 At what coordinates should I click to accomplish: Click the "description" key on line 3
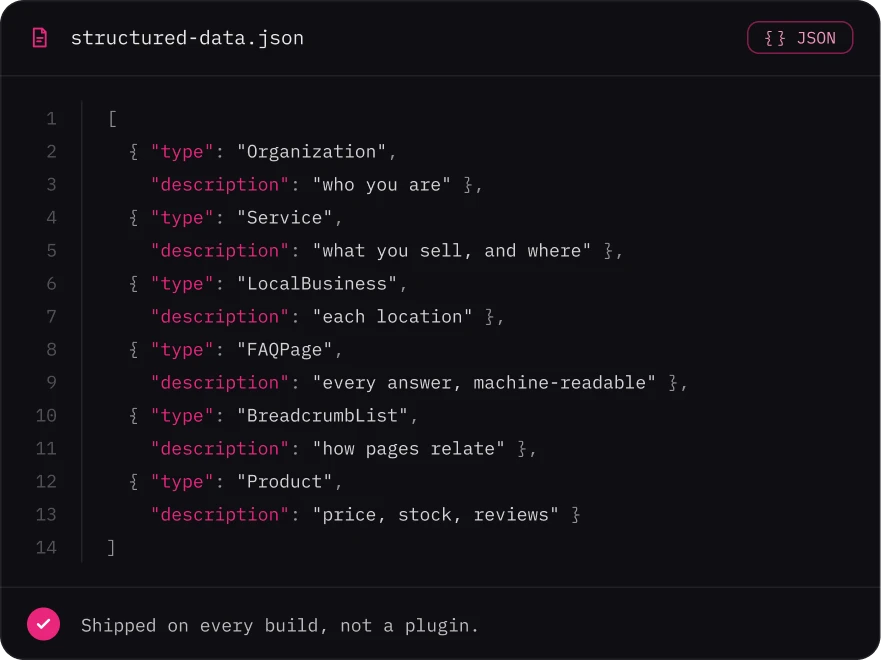[220, 185]
